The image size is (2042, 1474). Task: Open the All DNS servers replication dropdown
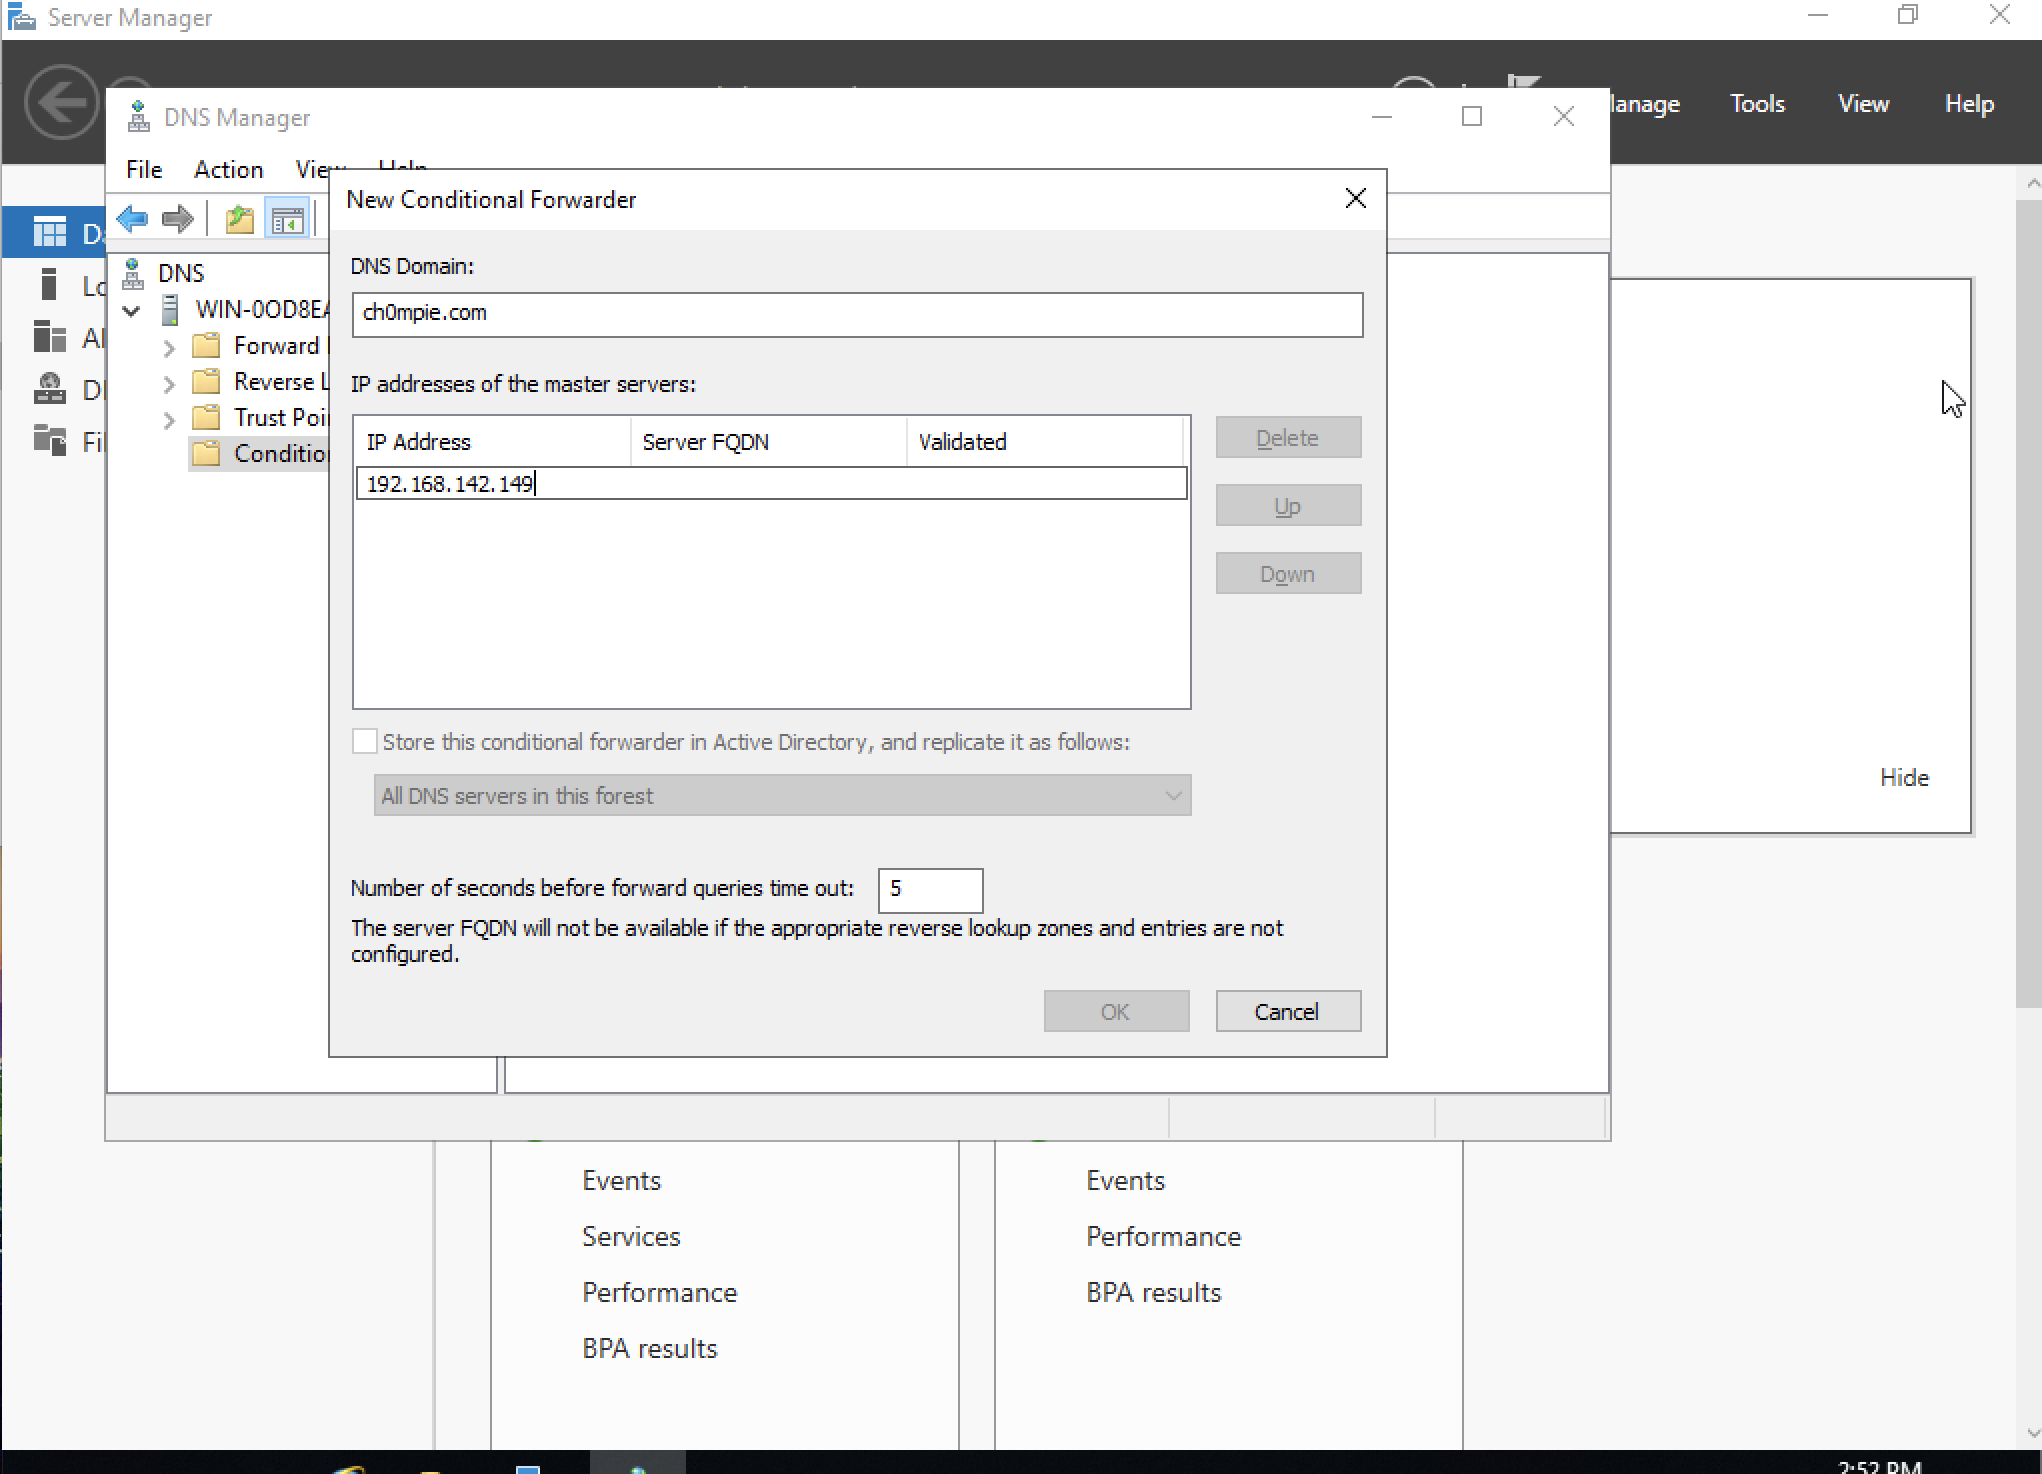point(782,796)
